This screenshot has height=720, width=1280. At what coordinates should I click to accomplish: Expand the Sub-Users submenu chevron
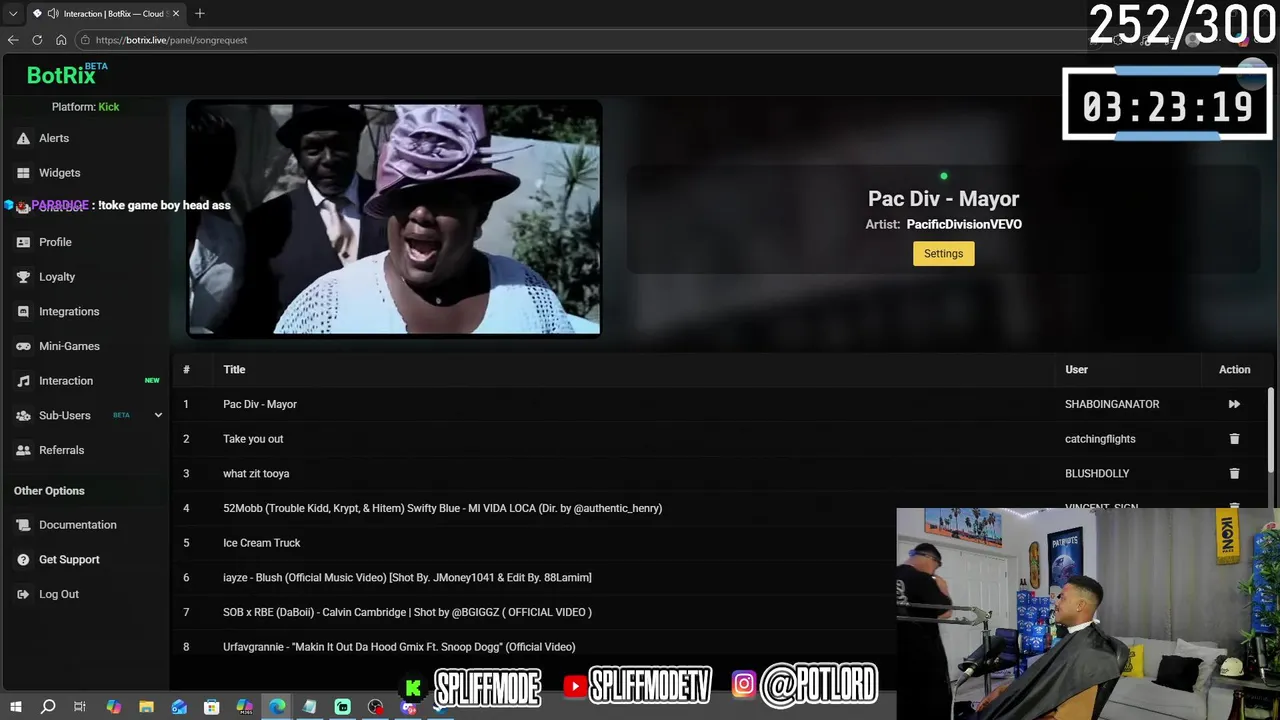(x=158, y=415)
